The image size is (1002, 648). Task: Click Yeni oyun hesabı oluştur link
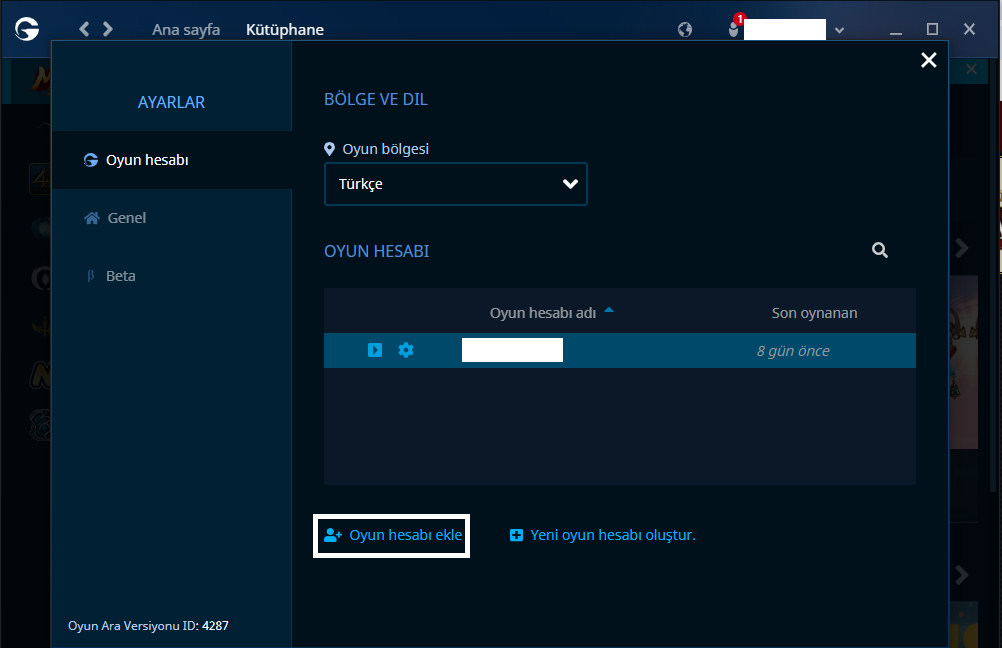(603, 535)
